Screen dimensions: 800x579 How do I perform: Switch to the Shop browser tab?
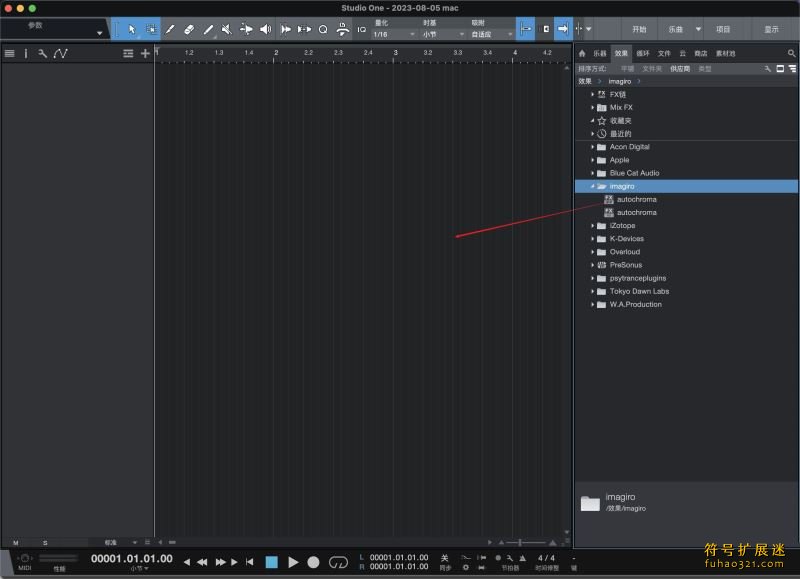click(701, 53)
